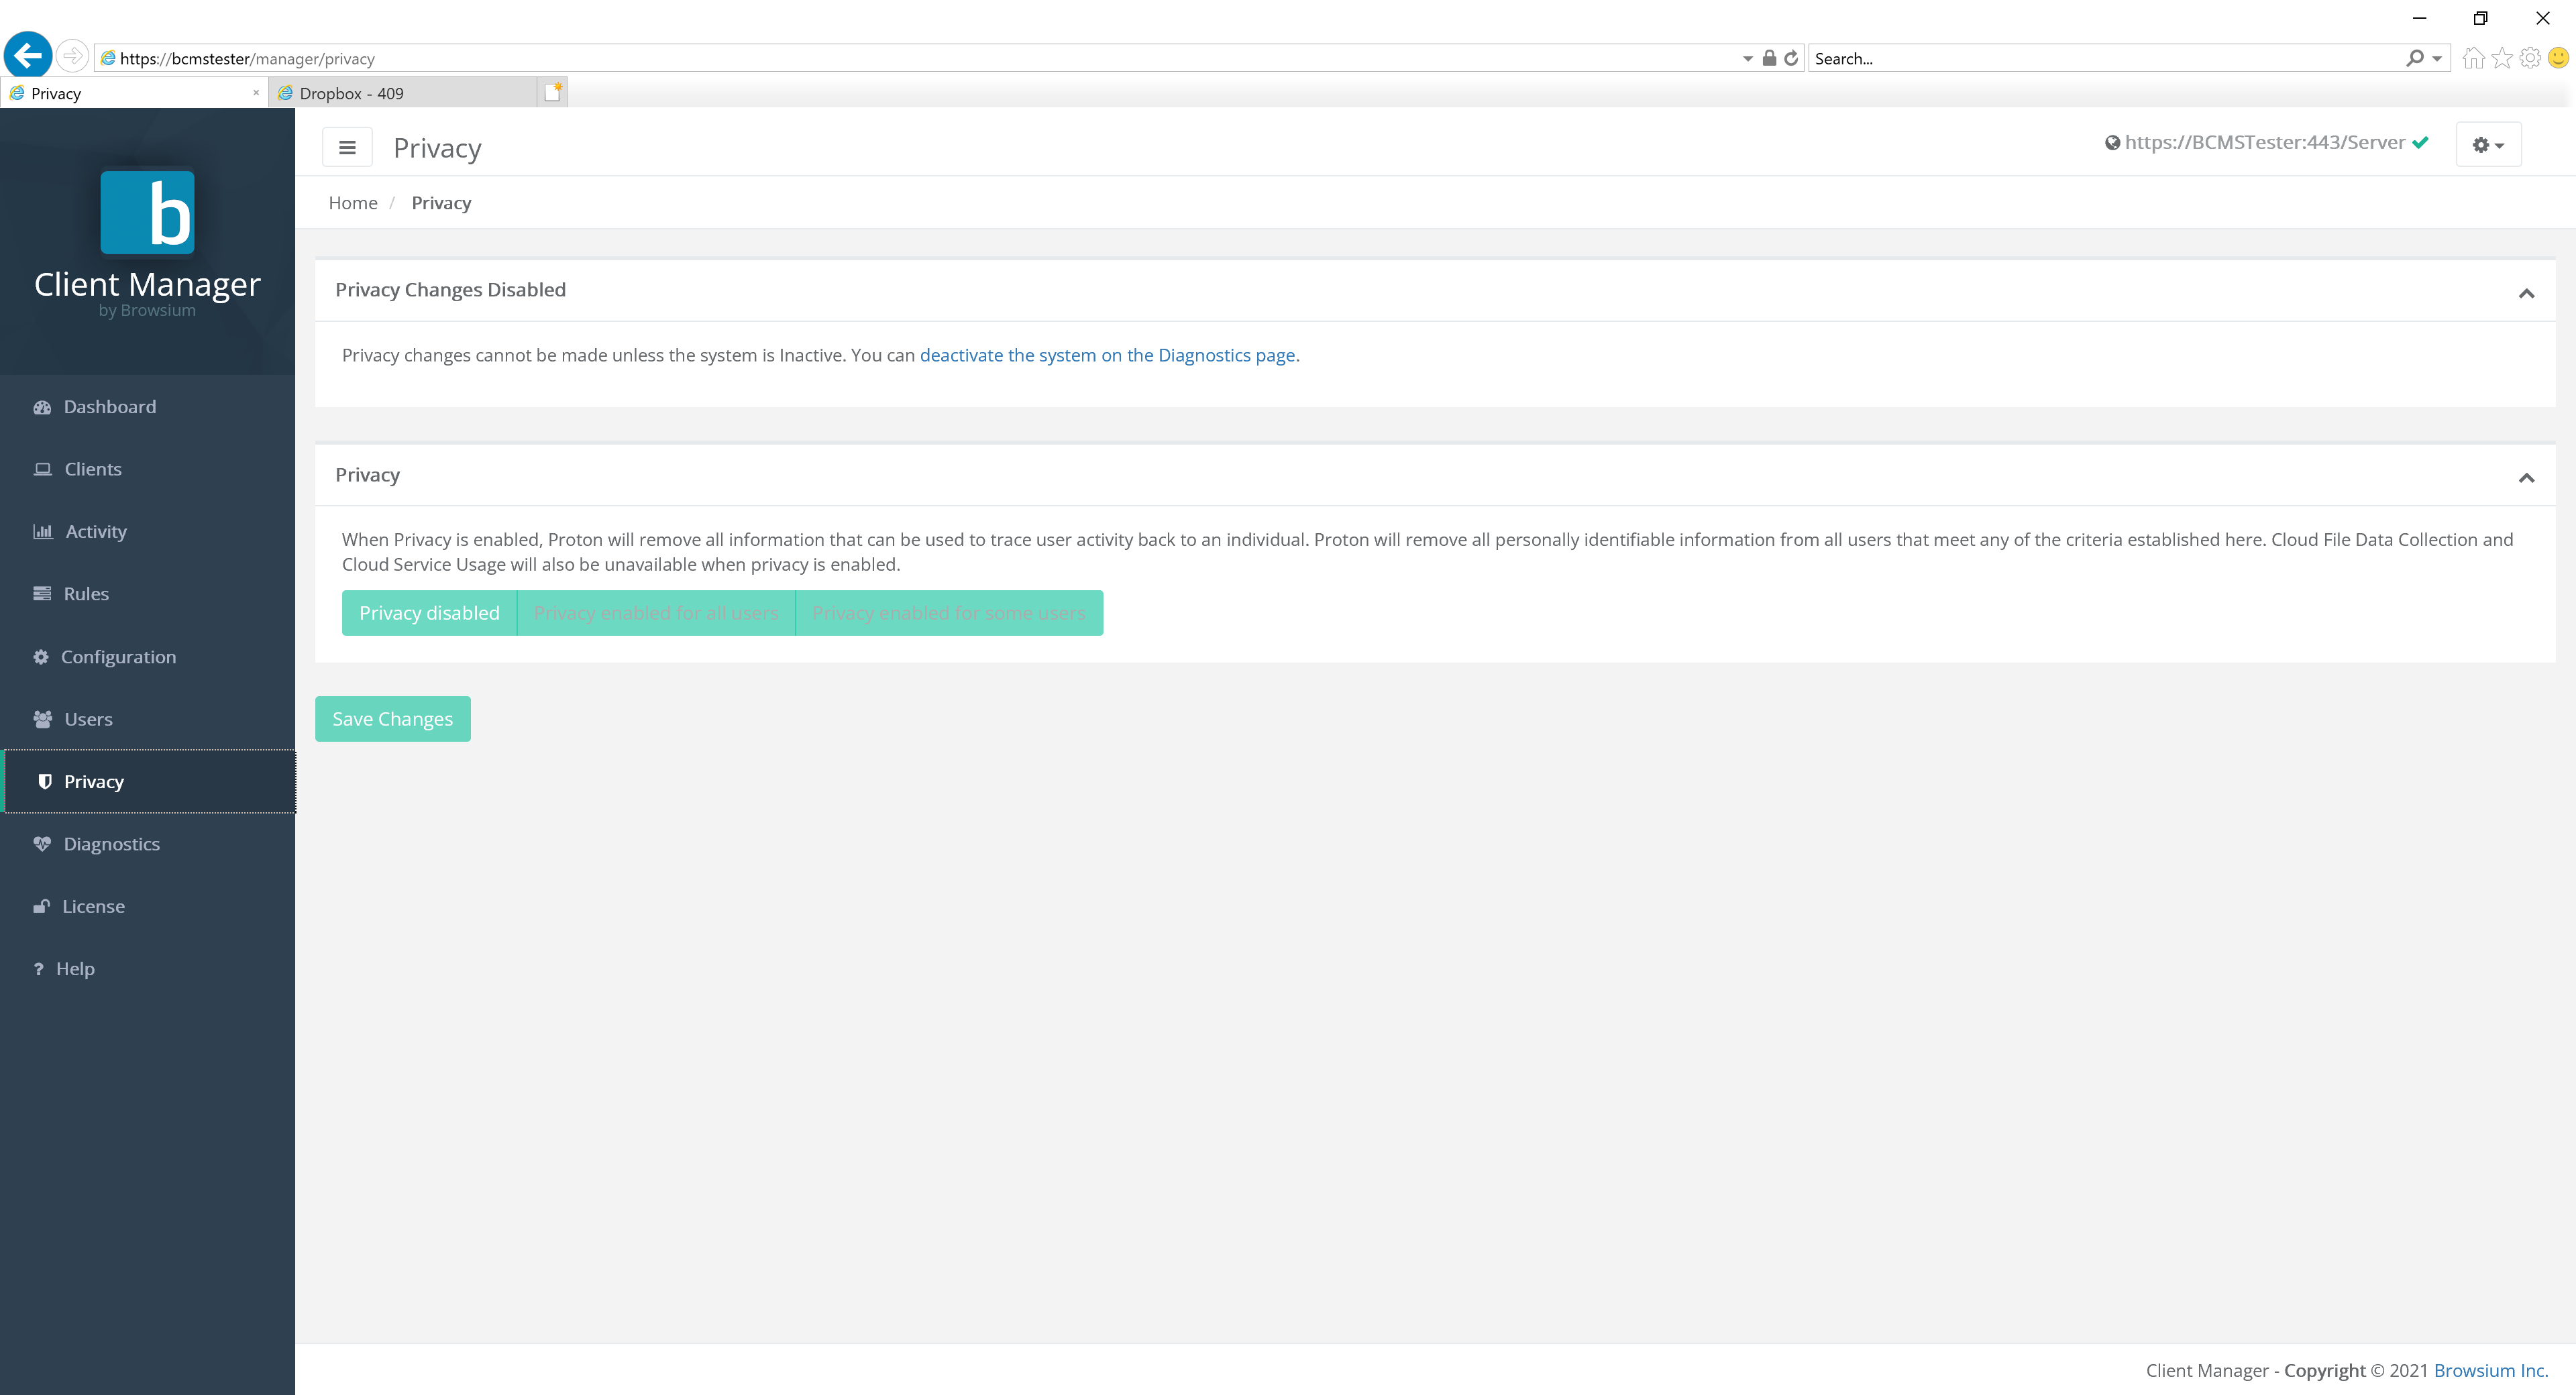The height and width of the screenshot is (1395, 2576).
Task: Click Save Changes
Action: pos(392,718)
